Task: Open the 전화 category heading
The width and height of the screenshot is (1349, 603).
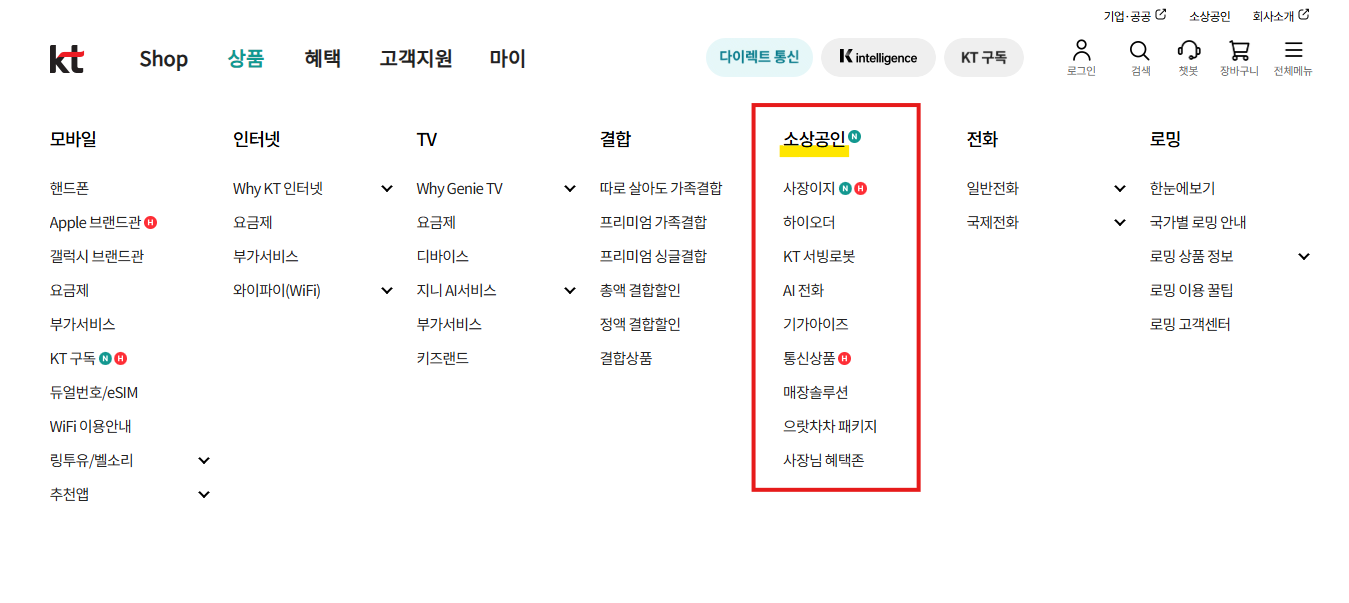Action: [983, 140]
